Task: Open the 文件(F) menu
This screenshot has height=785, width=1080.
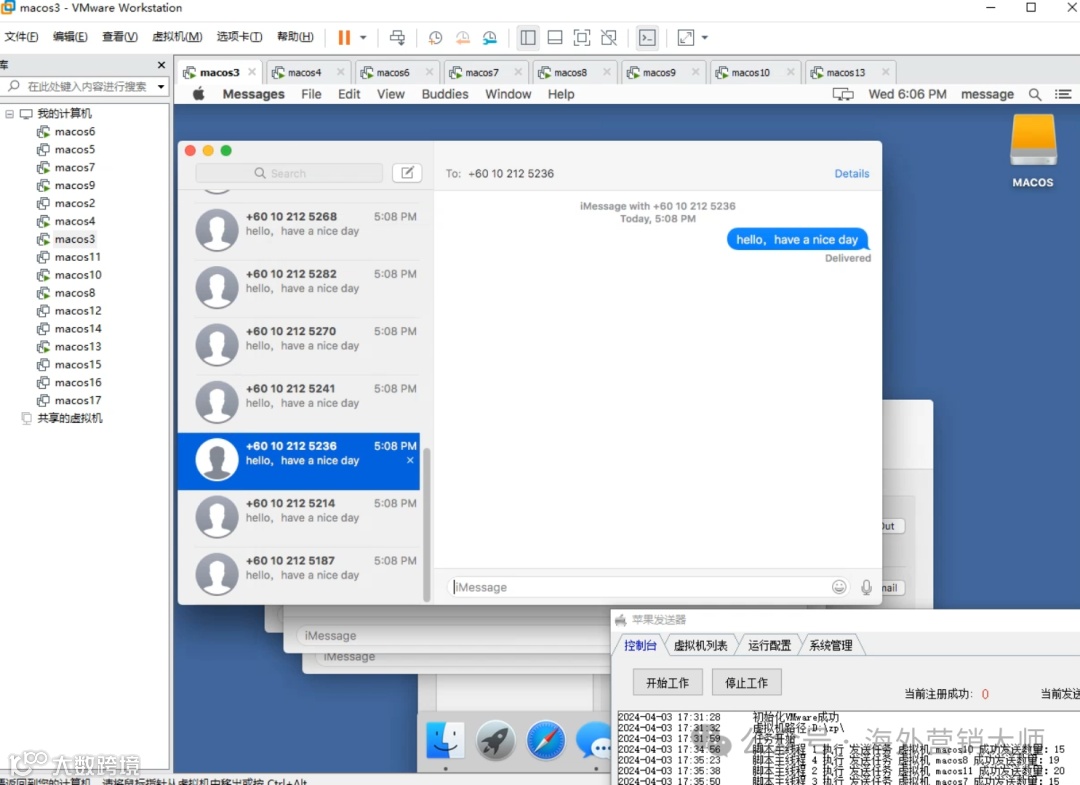Action: click(x=21, y=36)
